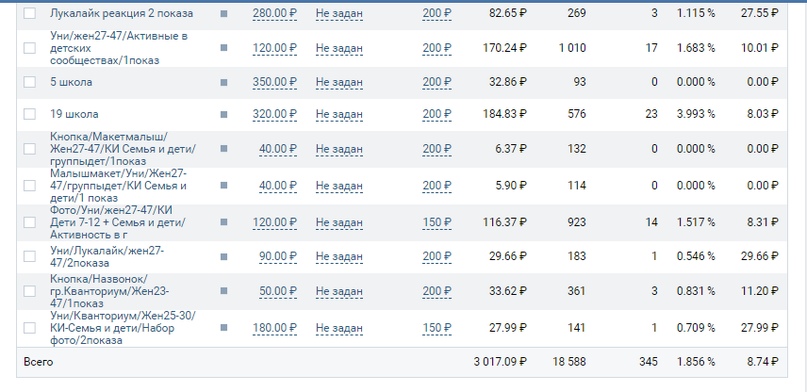Open 'Не задан' limit for 19 школа

[339, 114]
